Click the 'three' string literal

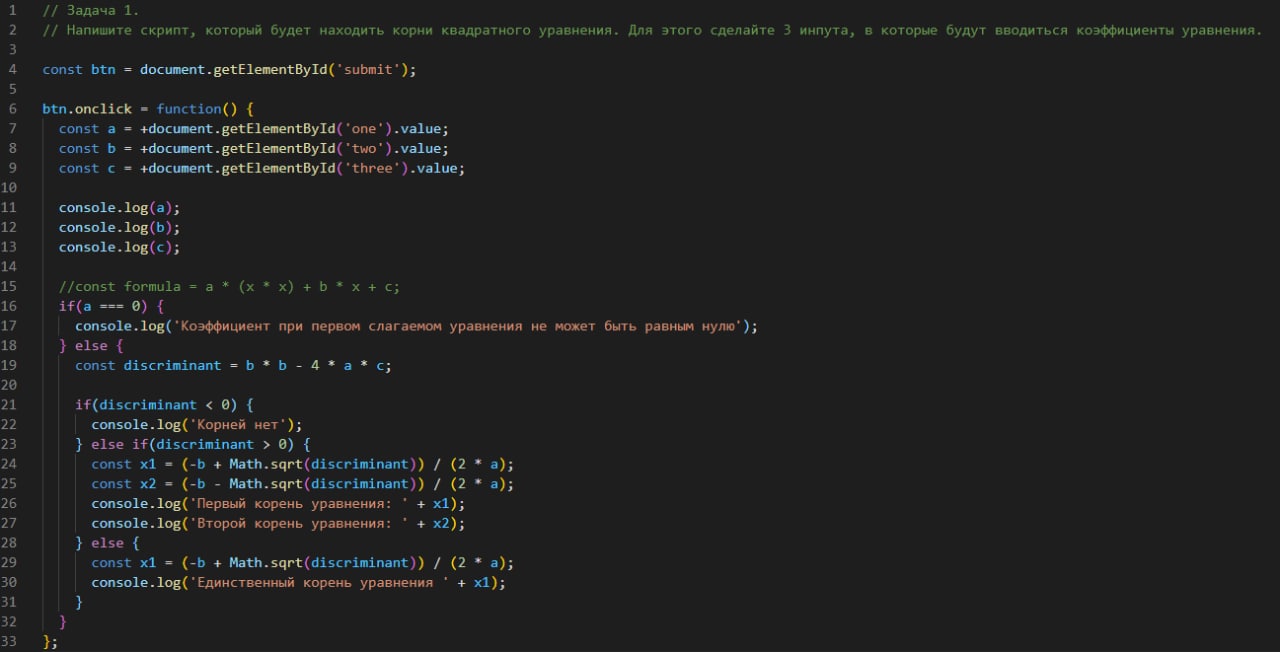pos(372,168)
